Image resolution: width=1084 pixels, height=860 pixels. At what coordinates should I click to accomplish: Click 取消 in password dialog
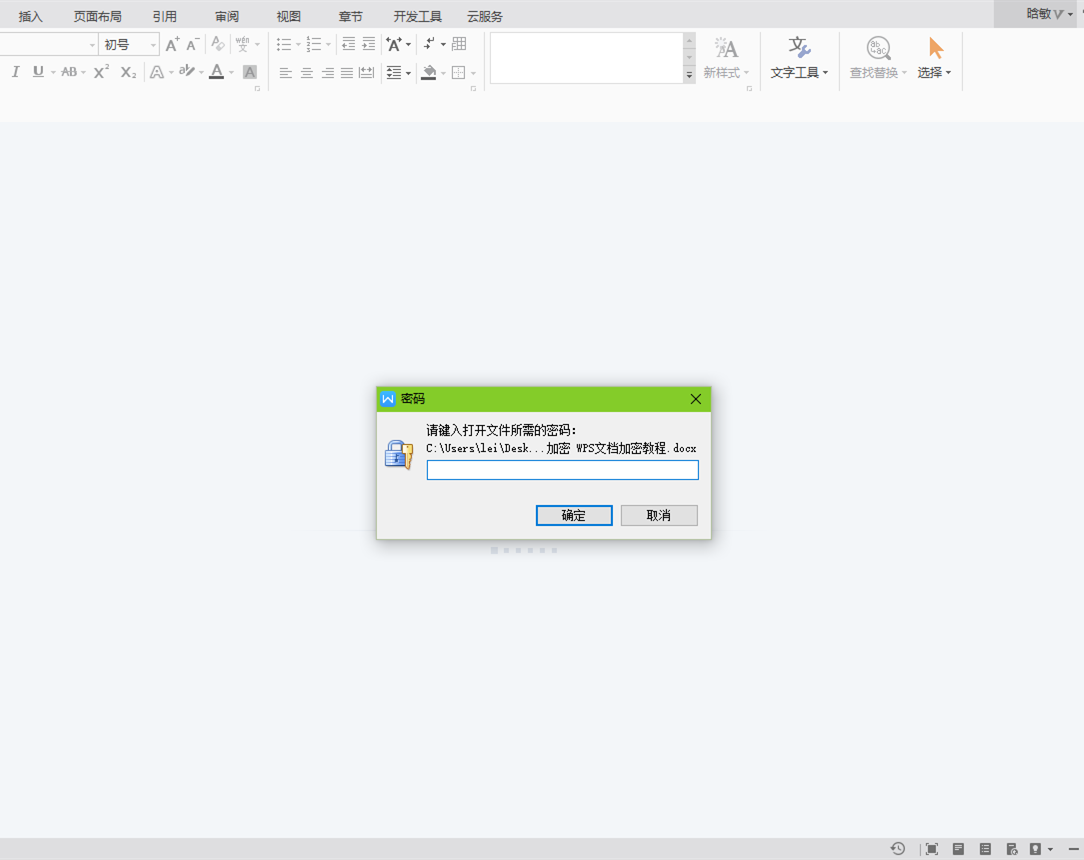click(x=659, y=515)
